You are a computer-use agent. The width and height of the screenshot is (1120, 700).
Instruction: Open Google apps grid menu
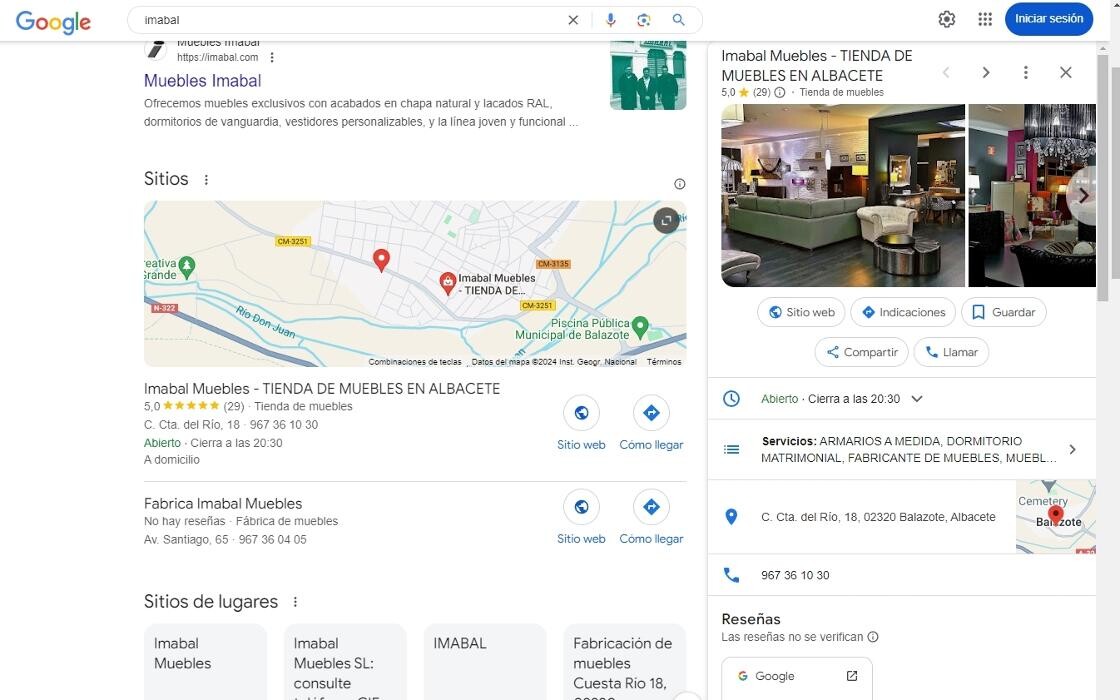tap(985, 19)
